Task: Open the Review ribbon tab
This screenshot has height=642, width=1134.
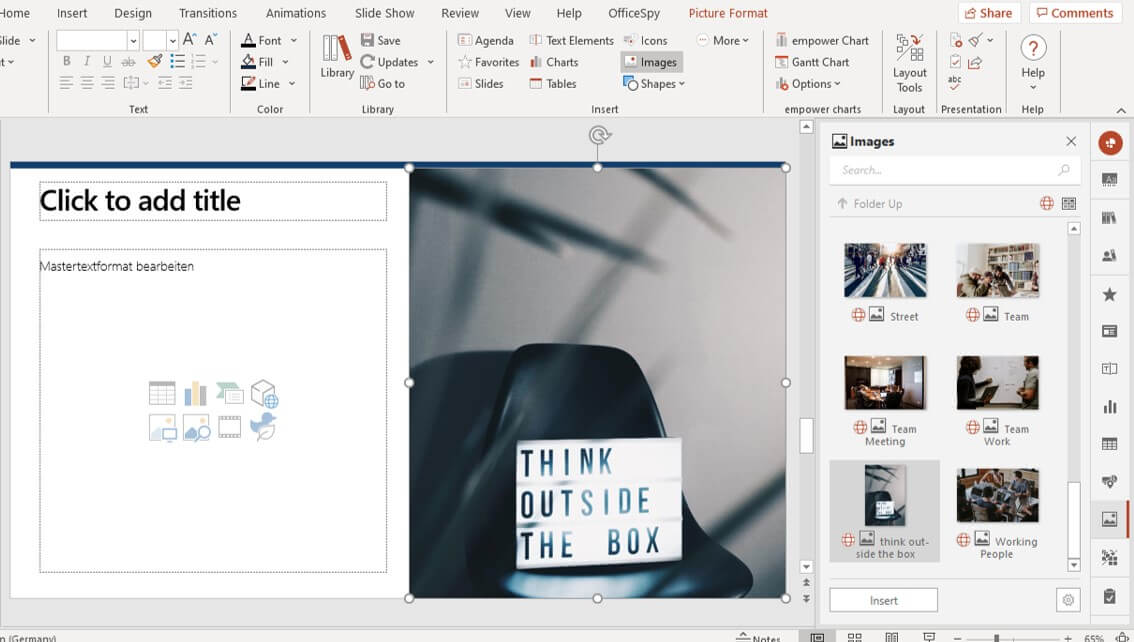Action: (459, 13)
